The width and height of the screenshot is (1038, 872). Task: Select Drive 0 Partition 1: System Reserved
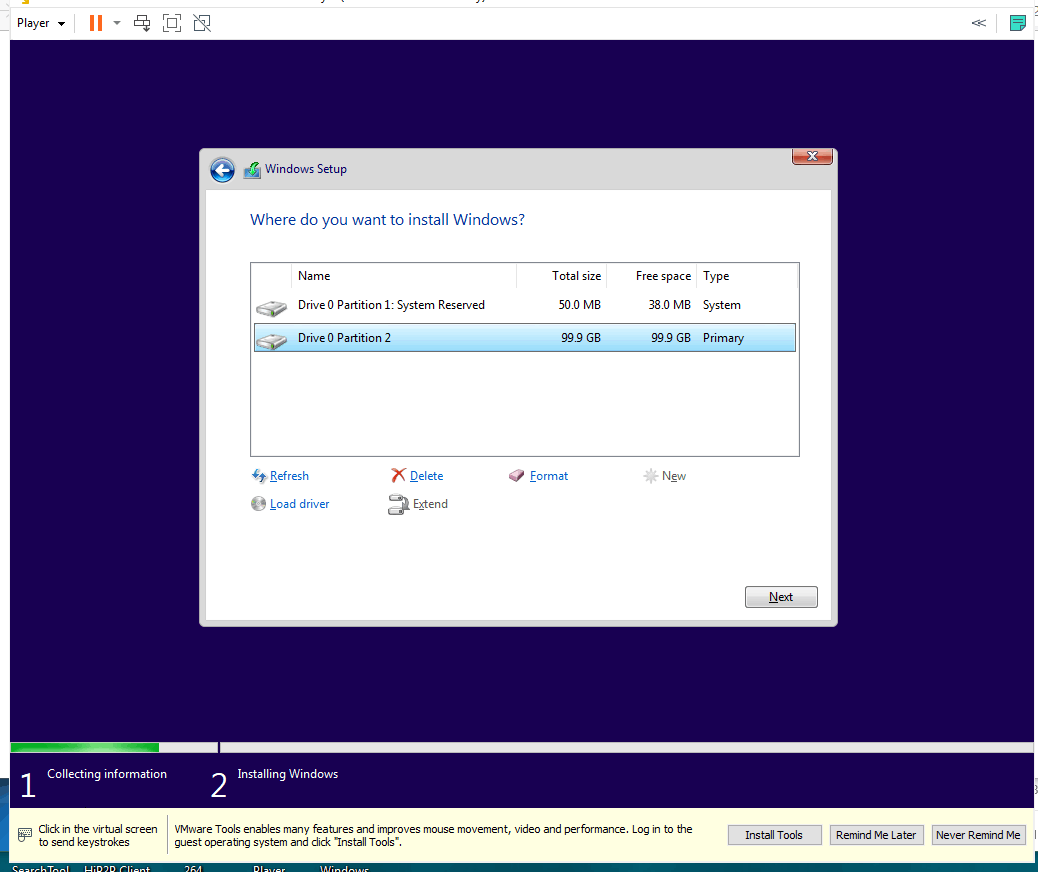pyautogui.click(x=525, y=305)
